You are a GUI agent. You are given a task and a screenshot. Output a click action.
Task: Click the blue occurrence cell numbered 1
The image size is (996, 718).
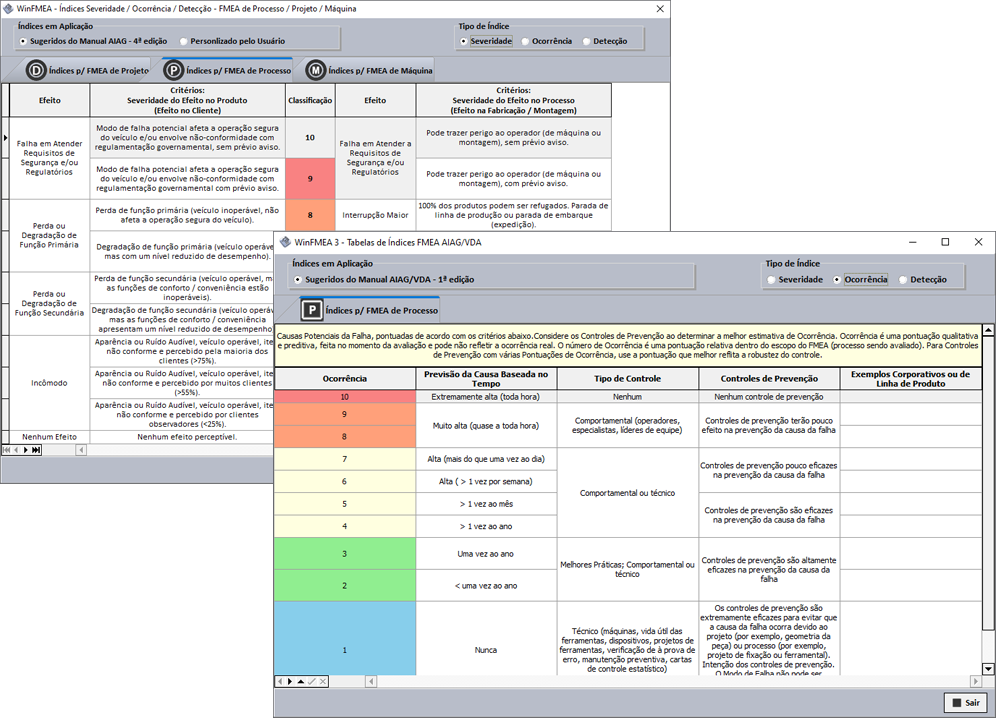click(345, 650)
